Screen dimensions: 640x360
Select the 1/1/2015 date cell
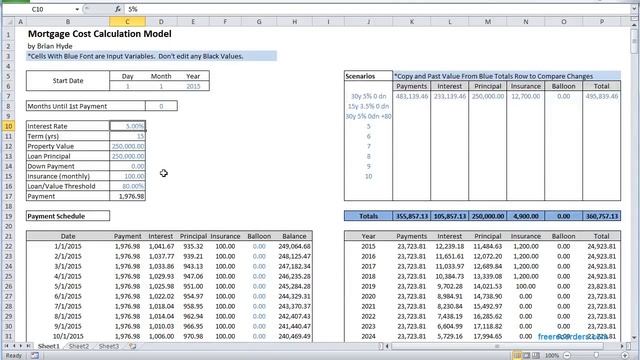point(68,247)
